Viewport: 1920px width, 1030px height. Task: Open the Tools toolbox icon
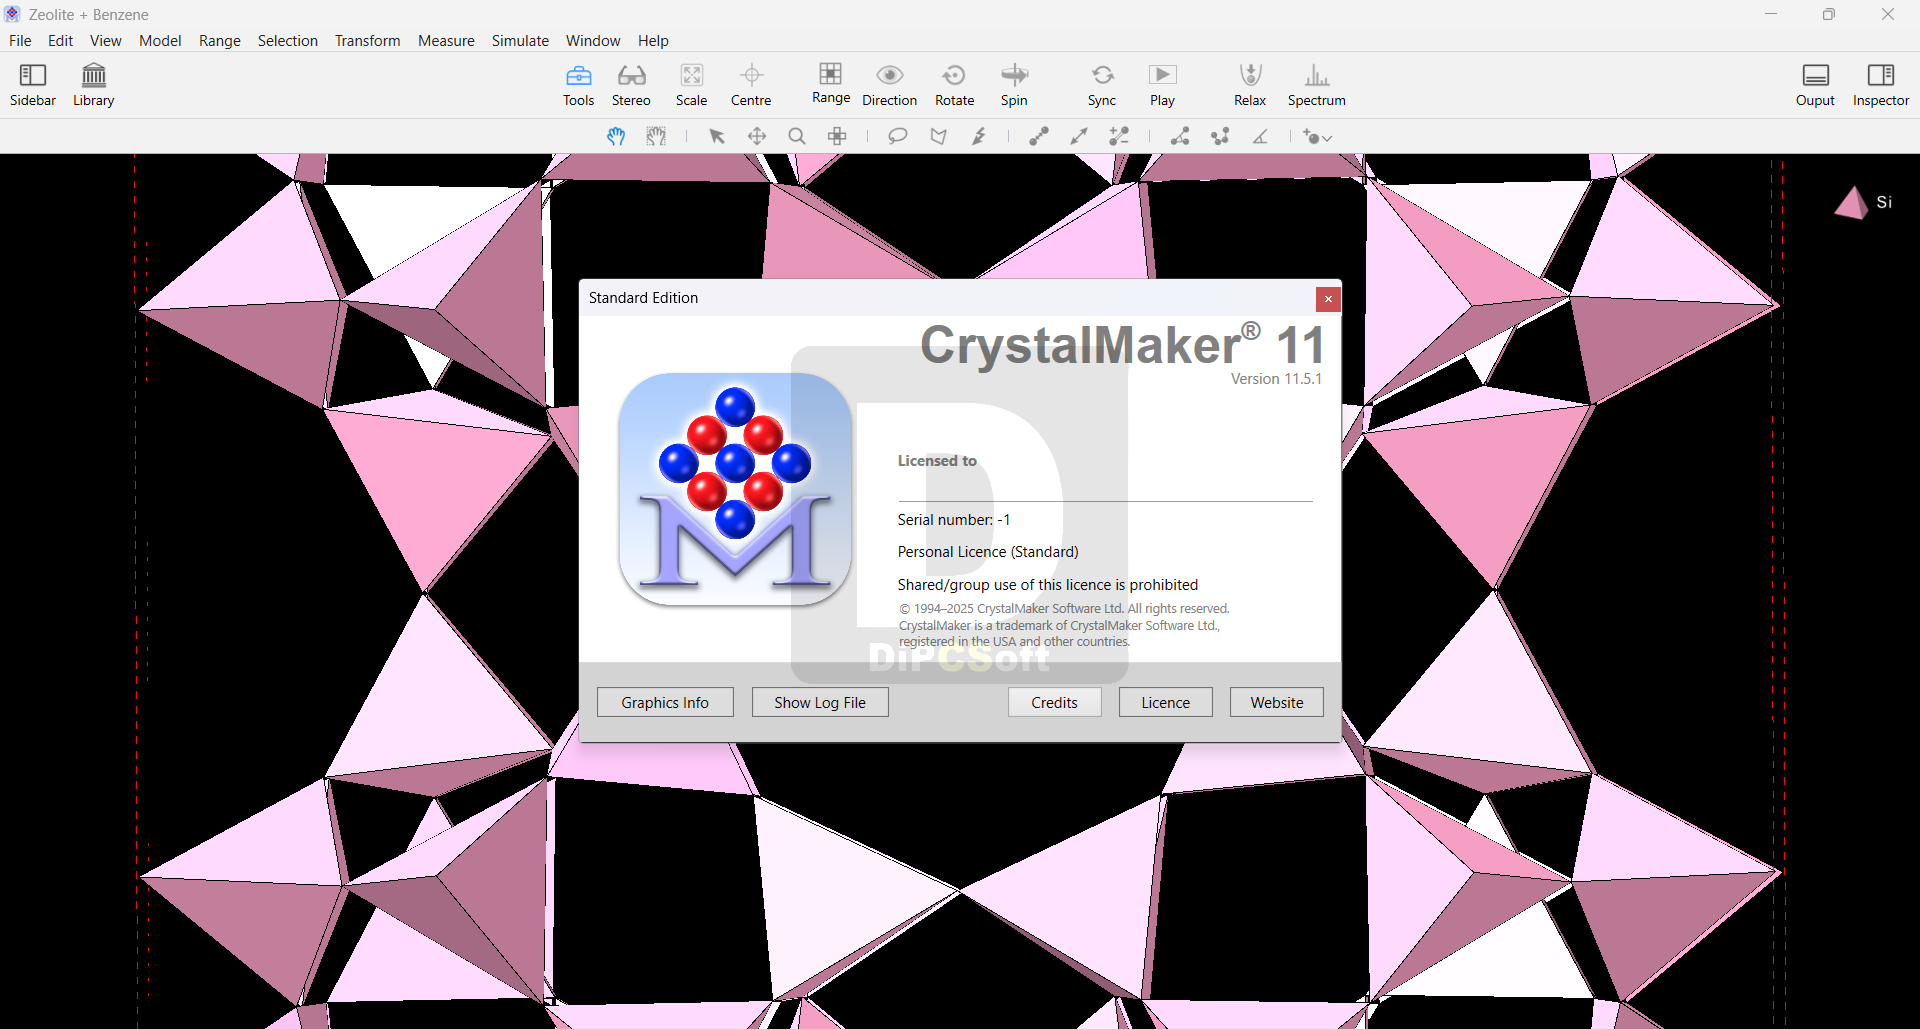(579, 85)
